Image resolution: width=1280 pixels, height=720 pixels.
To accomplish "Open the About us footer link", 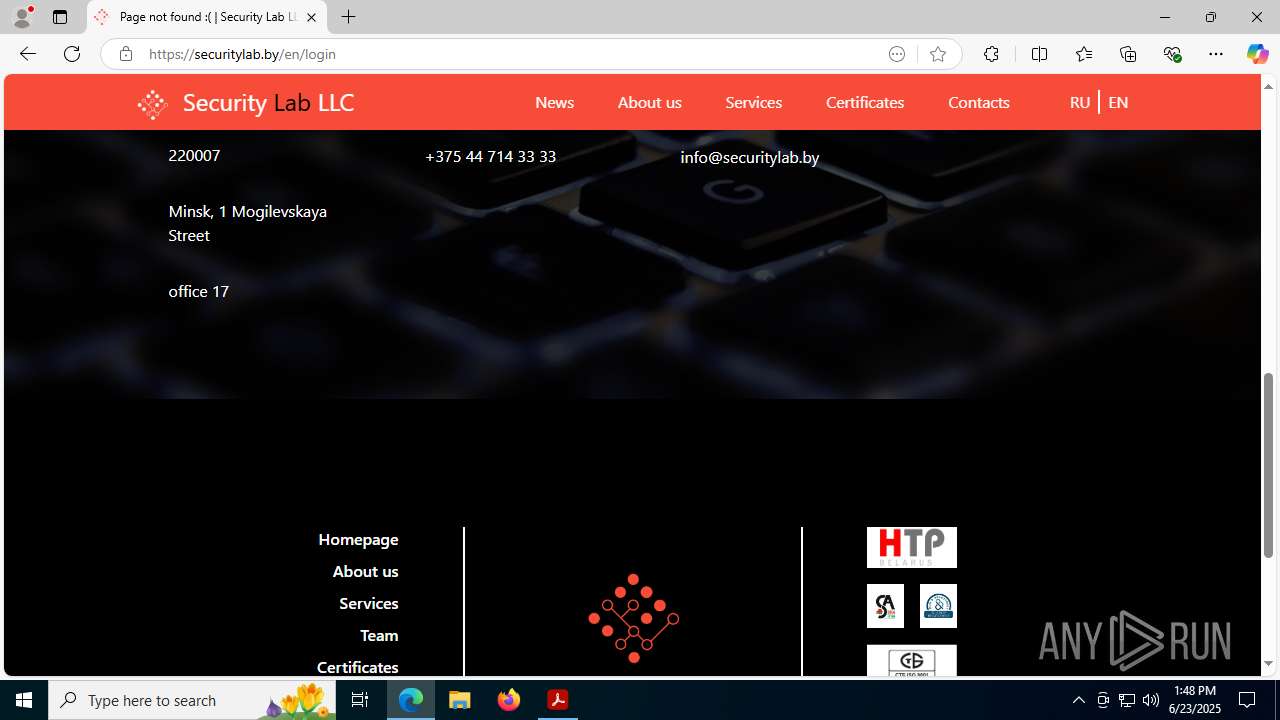I will pyautogui.click(x=365, y=571).
